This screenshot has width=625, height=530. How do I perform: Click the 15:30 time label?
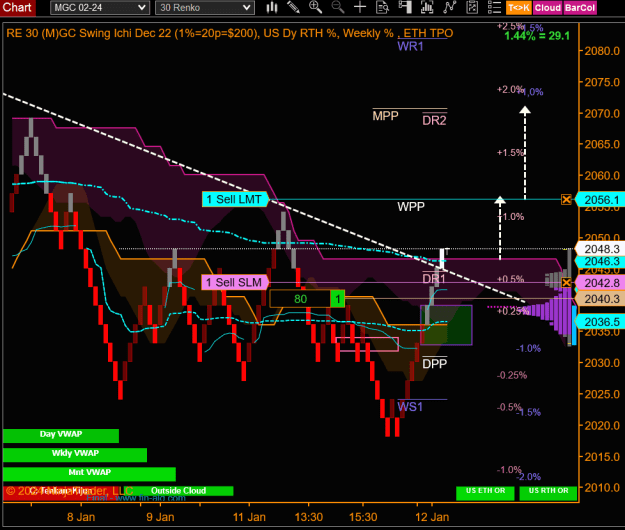coord(363,517)
